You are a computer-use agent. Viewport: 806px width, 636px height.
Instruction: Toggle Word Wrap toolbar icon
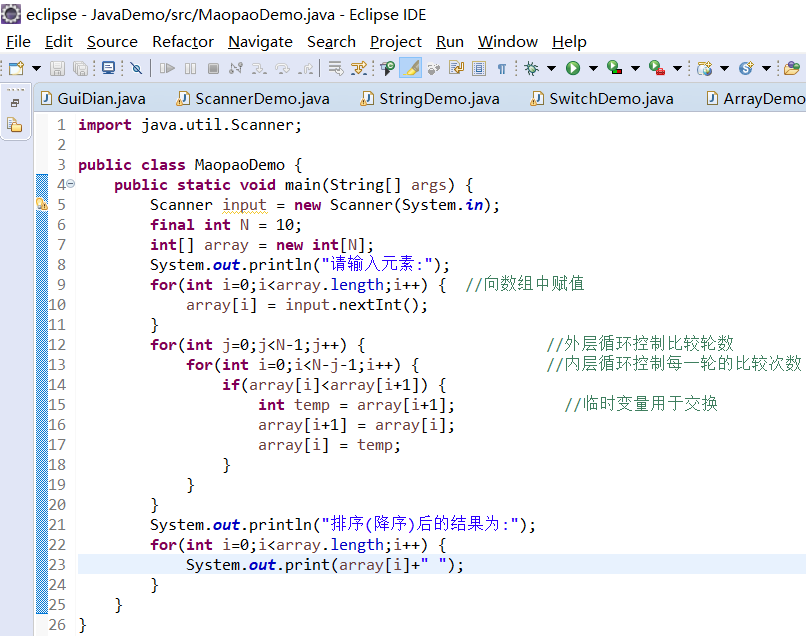click(x=456, y=68)
